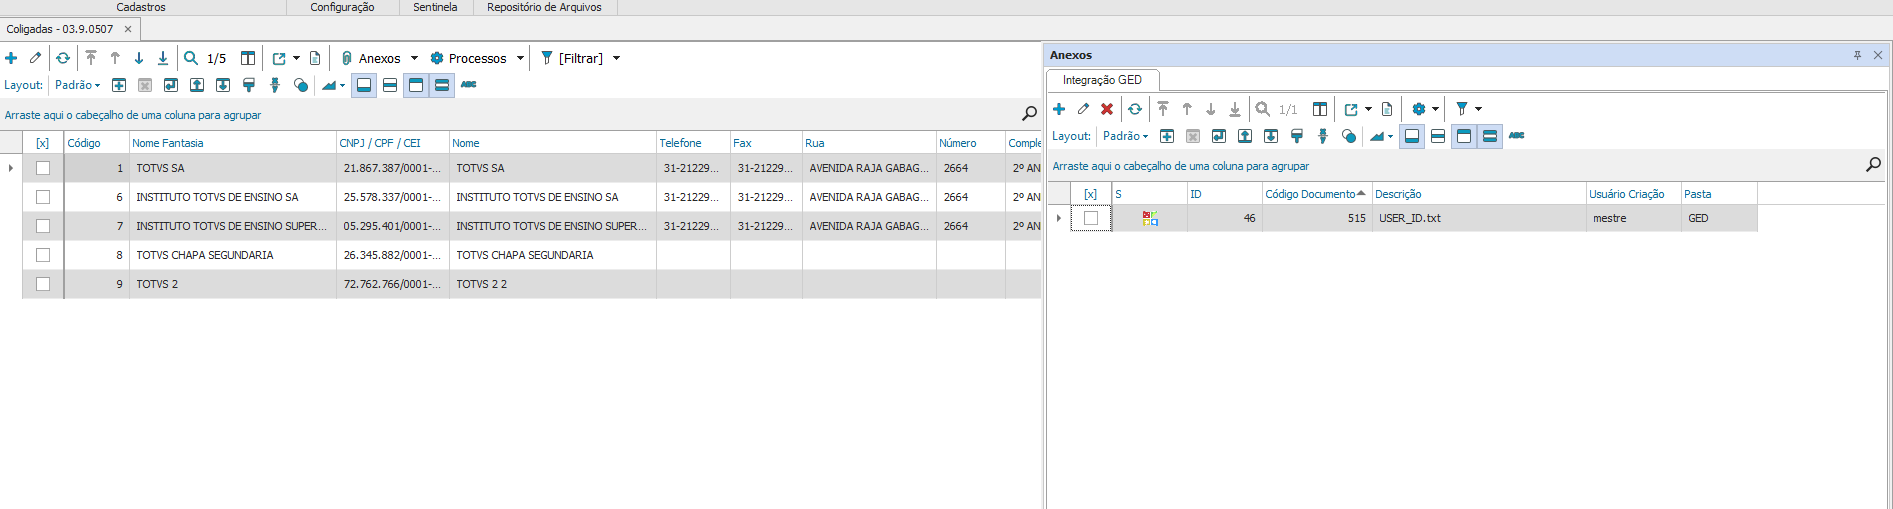Screen dimensions: 1893x509
Task: Go to last record in Coligadas toolbar
Action: (163, 58)
